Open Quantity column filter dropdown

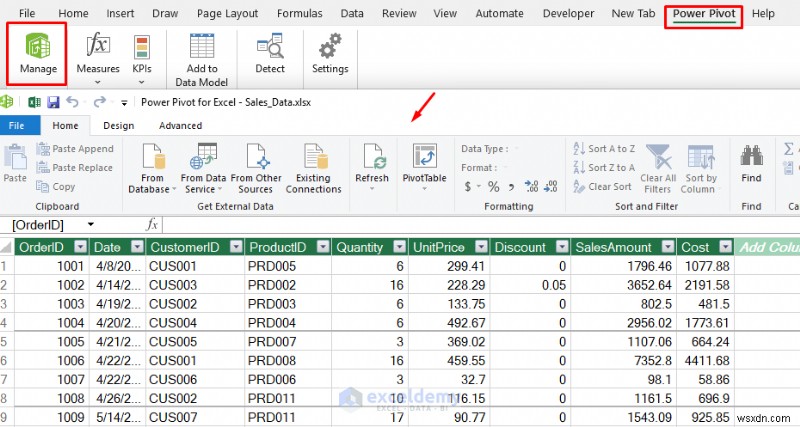point(400,247)
